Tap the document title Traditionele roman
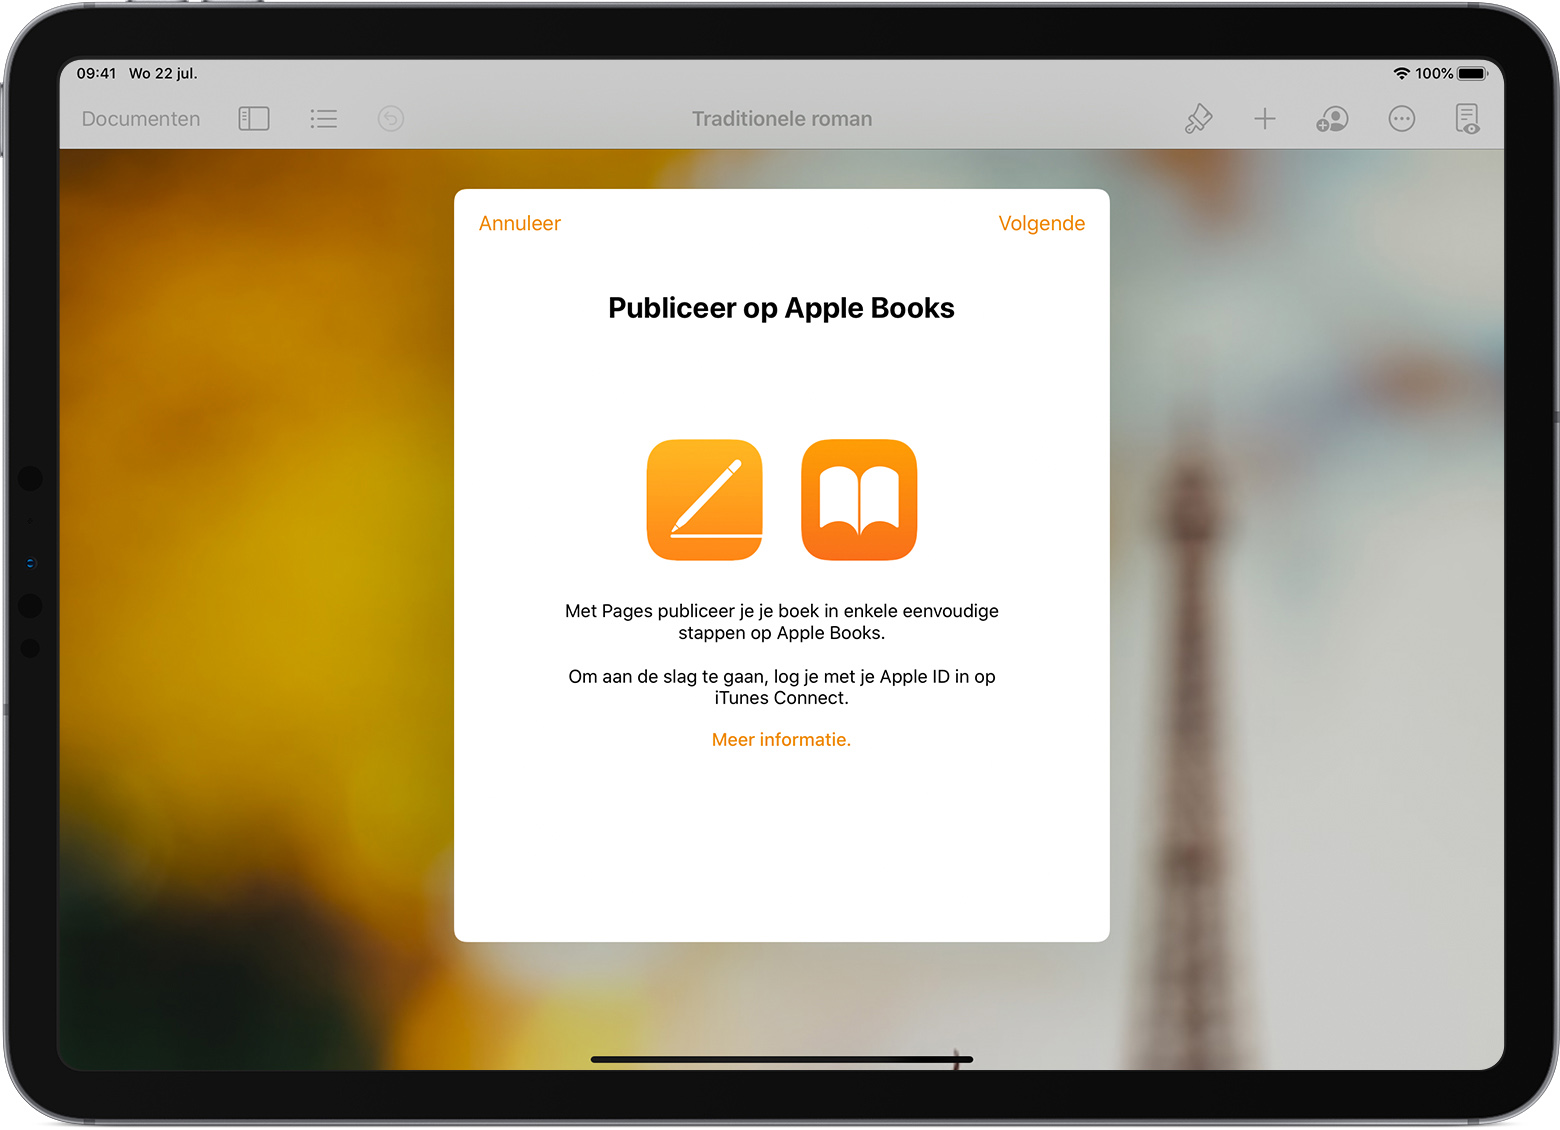Viewport: 1560px width, 1130px height. 781,118
